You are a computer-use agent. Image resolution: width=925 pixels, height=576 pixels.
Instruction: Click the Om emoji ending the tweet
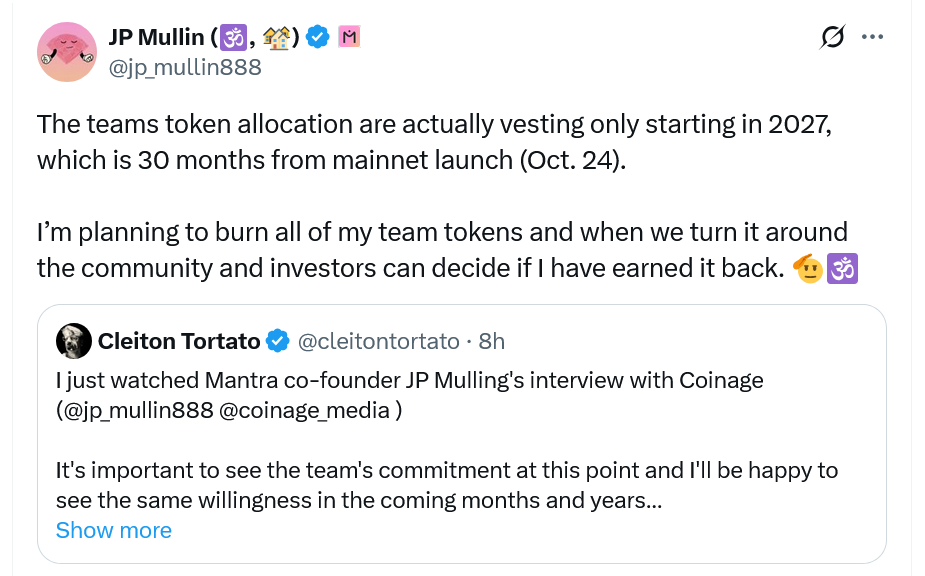pos(843,269)
